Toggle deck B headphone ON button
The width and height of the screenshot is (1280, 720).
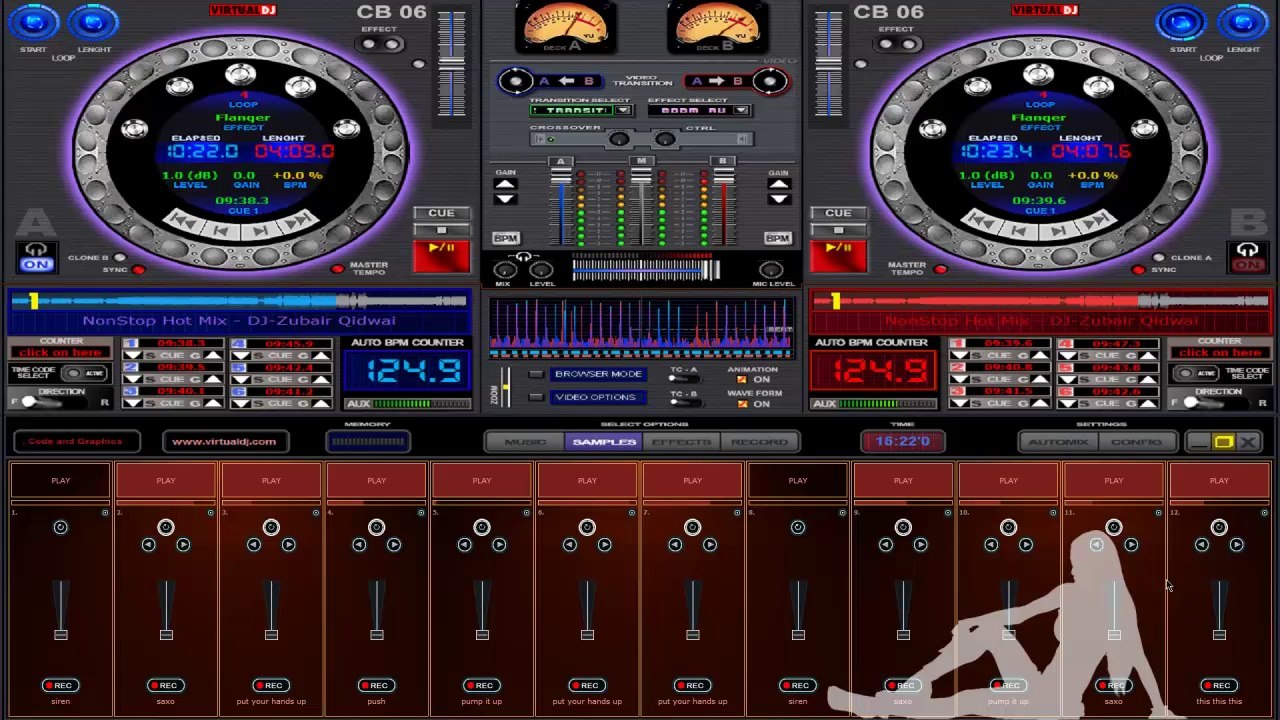pyautogui.click(x=1247, y=257)
